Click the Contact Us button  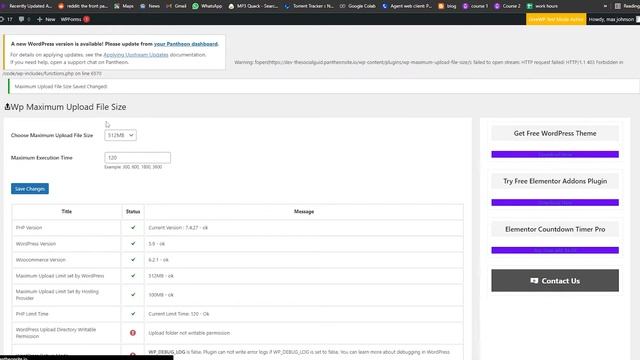(x=555, y=280)
